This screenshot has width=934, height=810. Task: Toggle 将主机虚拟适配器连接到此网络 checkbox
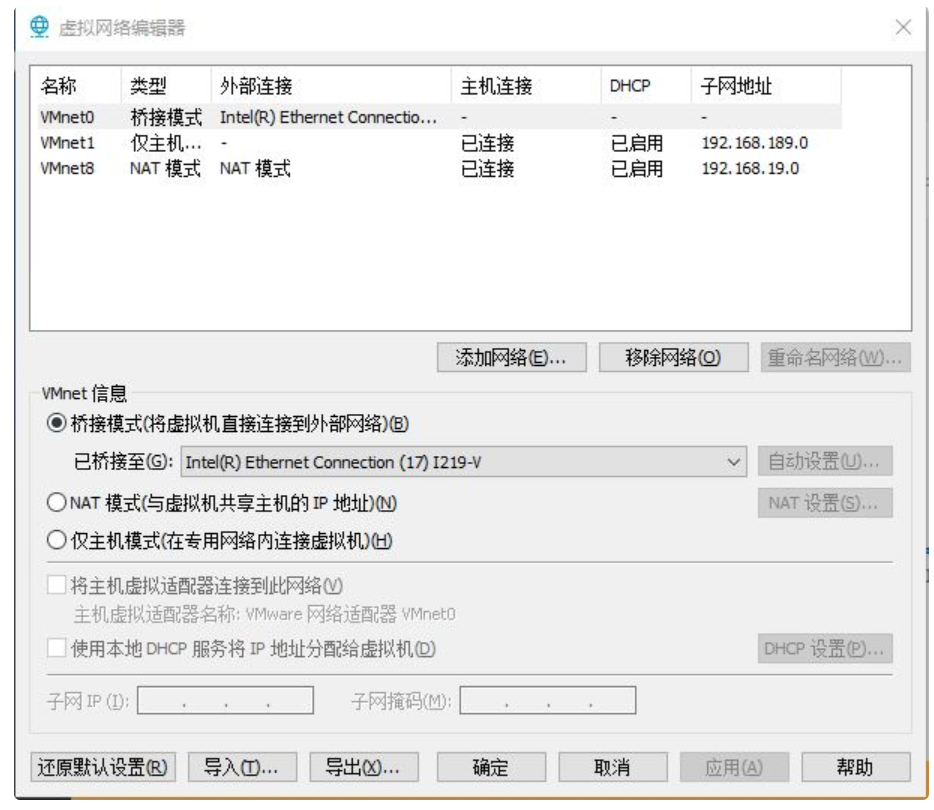[x=57, y=585]
